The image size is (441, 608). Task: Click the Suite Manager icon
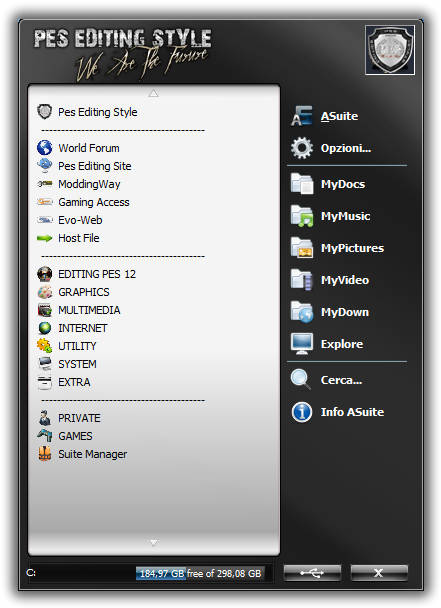[45, 454]
